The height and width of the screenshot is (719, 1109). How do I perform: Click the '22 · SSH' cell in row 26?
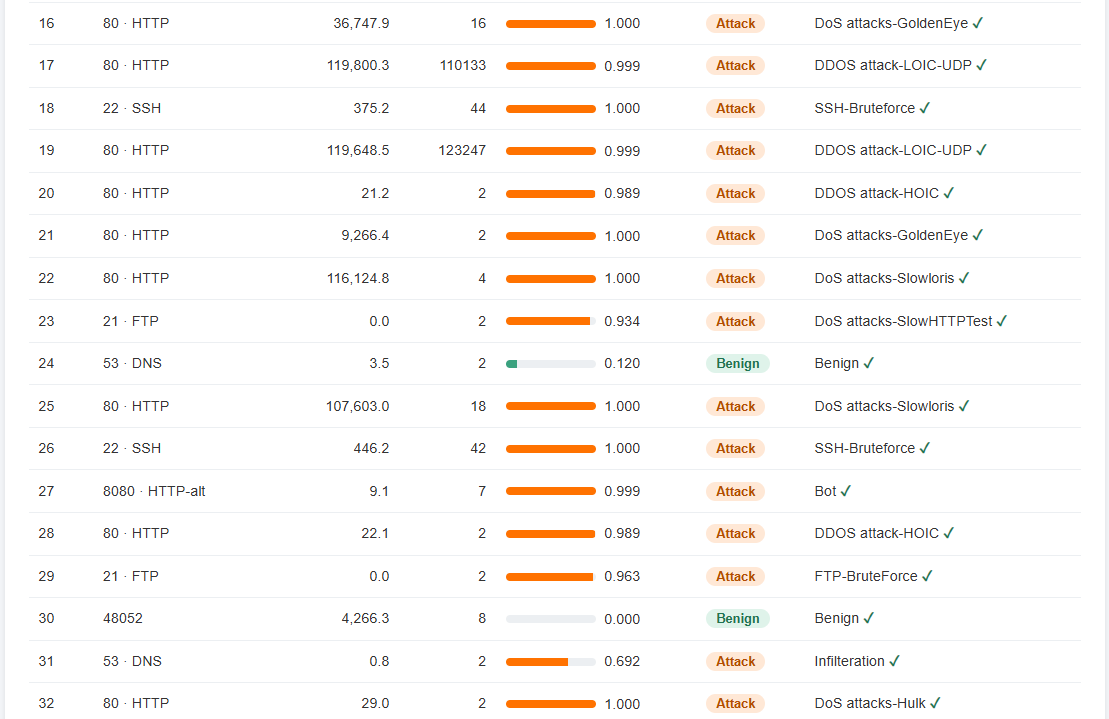point(132,448)
